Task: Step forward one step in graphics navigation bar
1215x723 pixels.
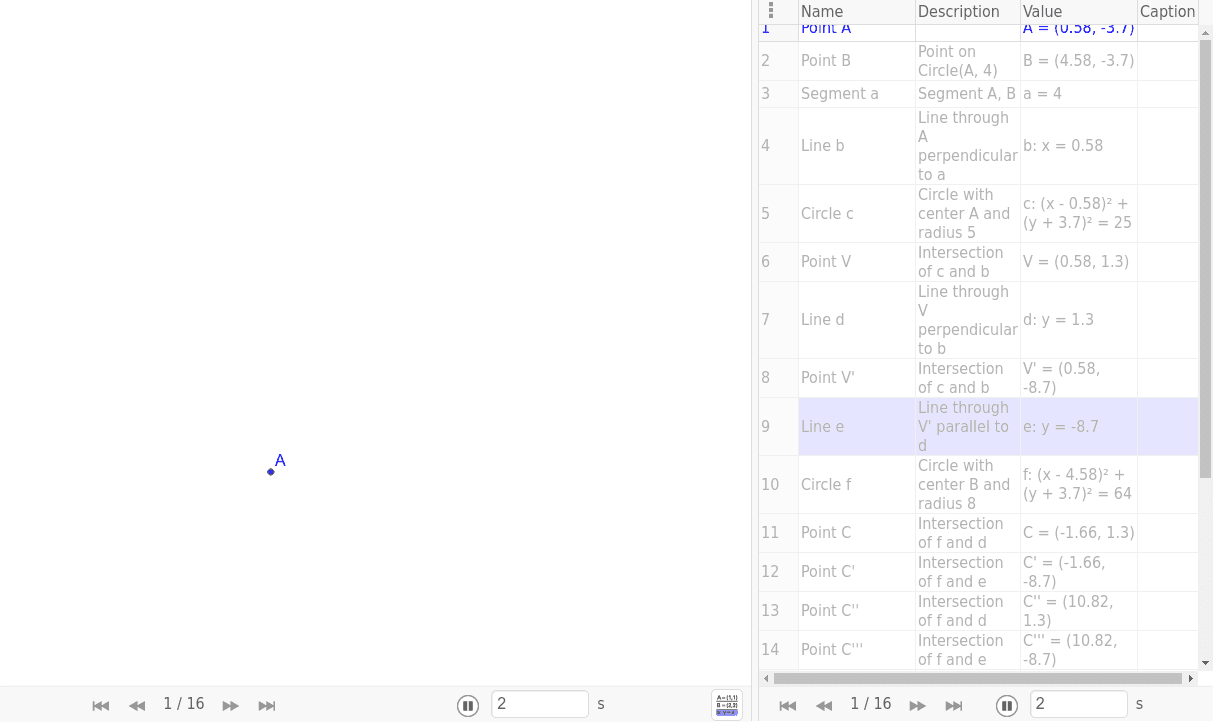Action: (x=231, y=706)
